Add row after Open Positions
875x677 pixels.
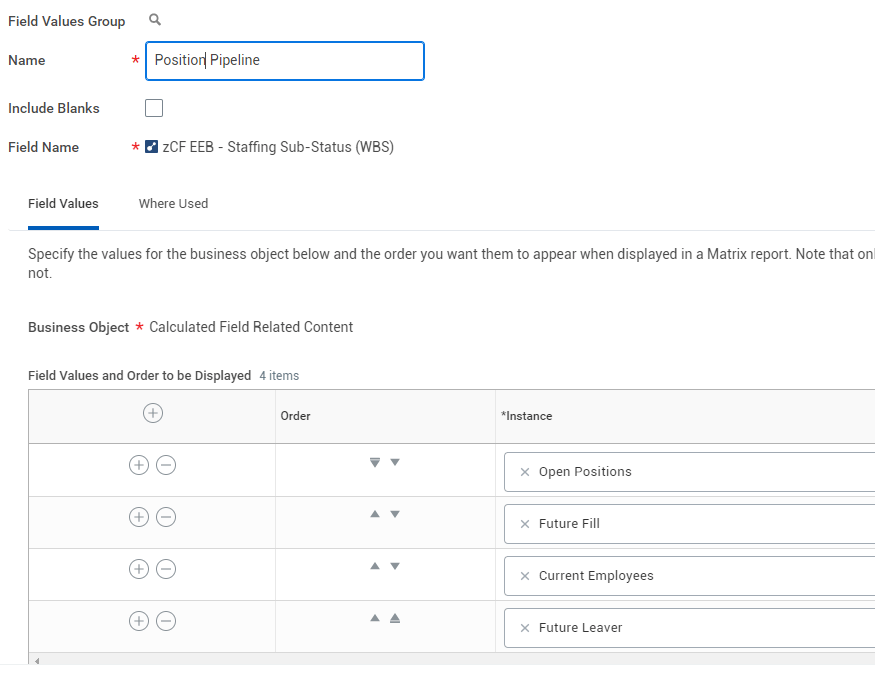click(139, 465)
